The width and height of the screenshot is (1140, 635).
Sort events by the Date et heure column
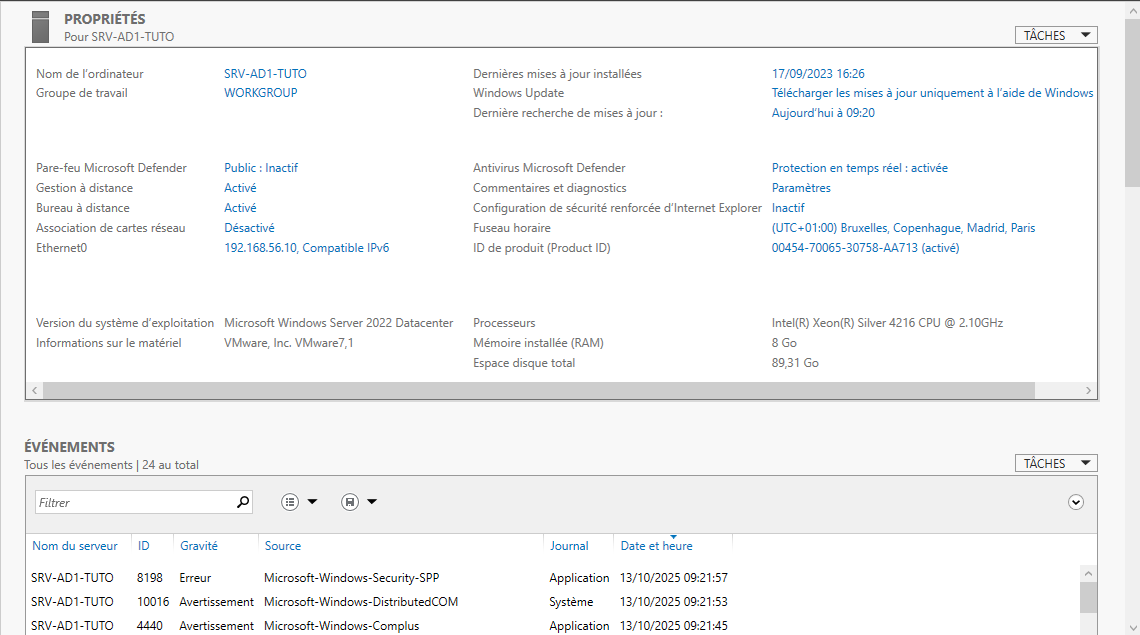(656, 546)
